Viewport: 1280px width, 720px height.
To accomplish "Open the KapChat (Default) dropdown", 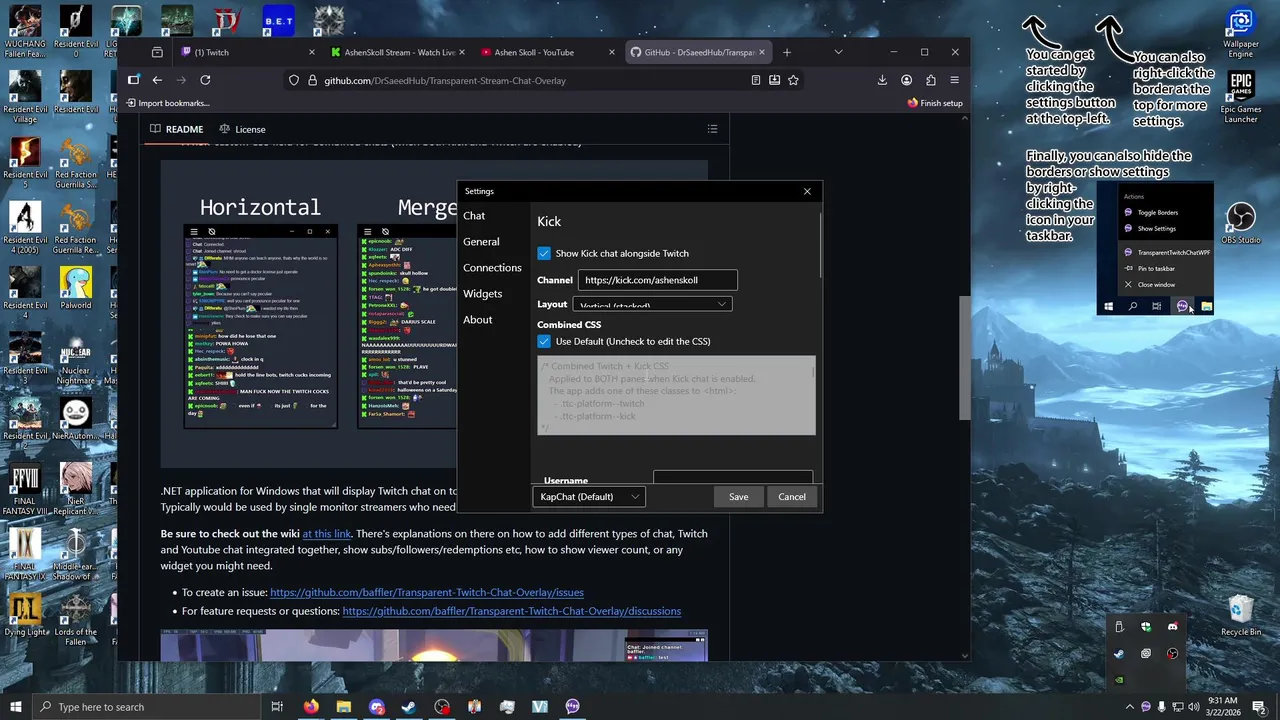I will coord(589,497).
